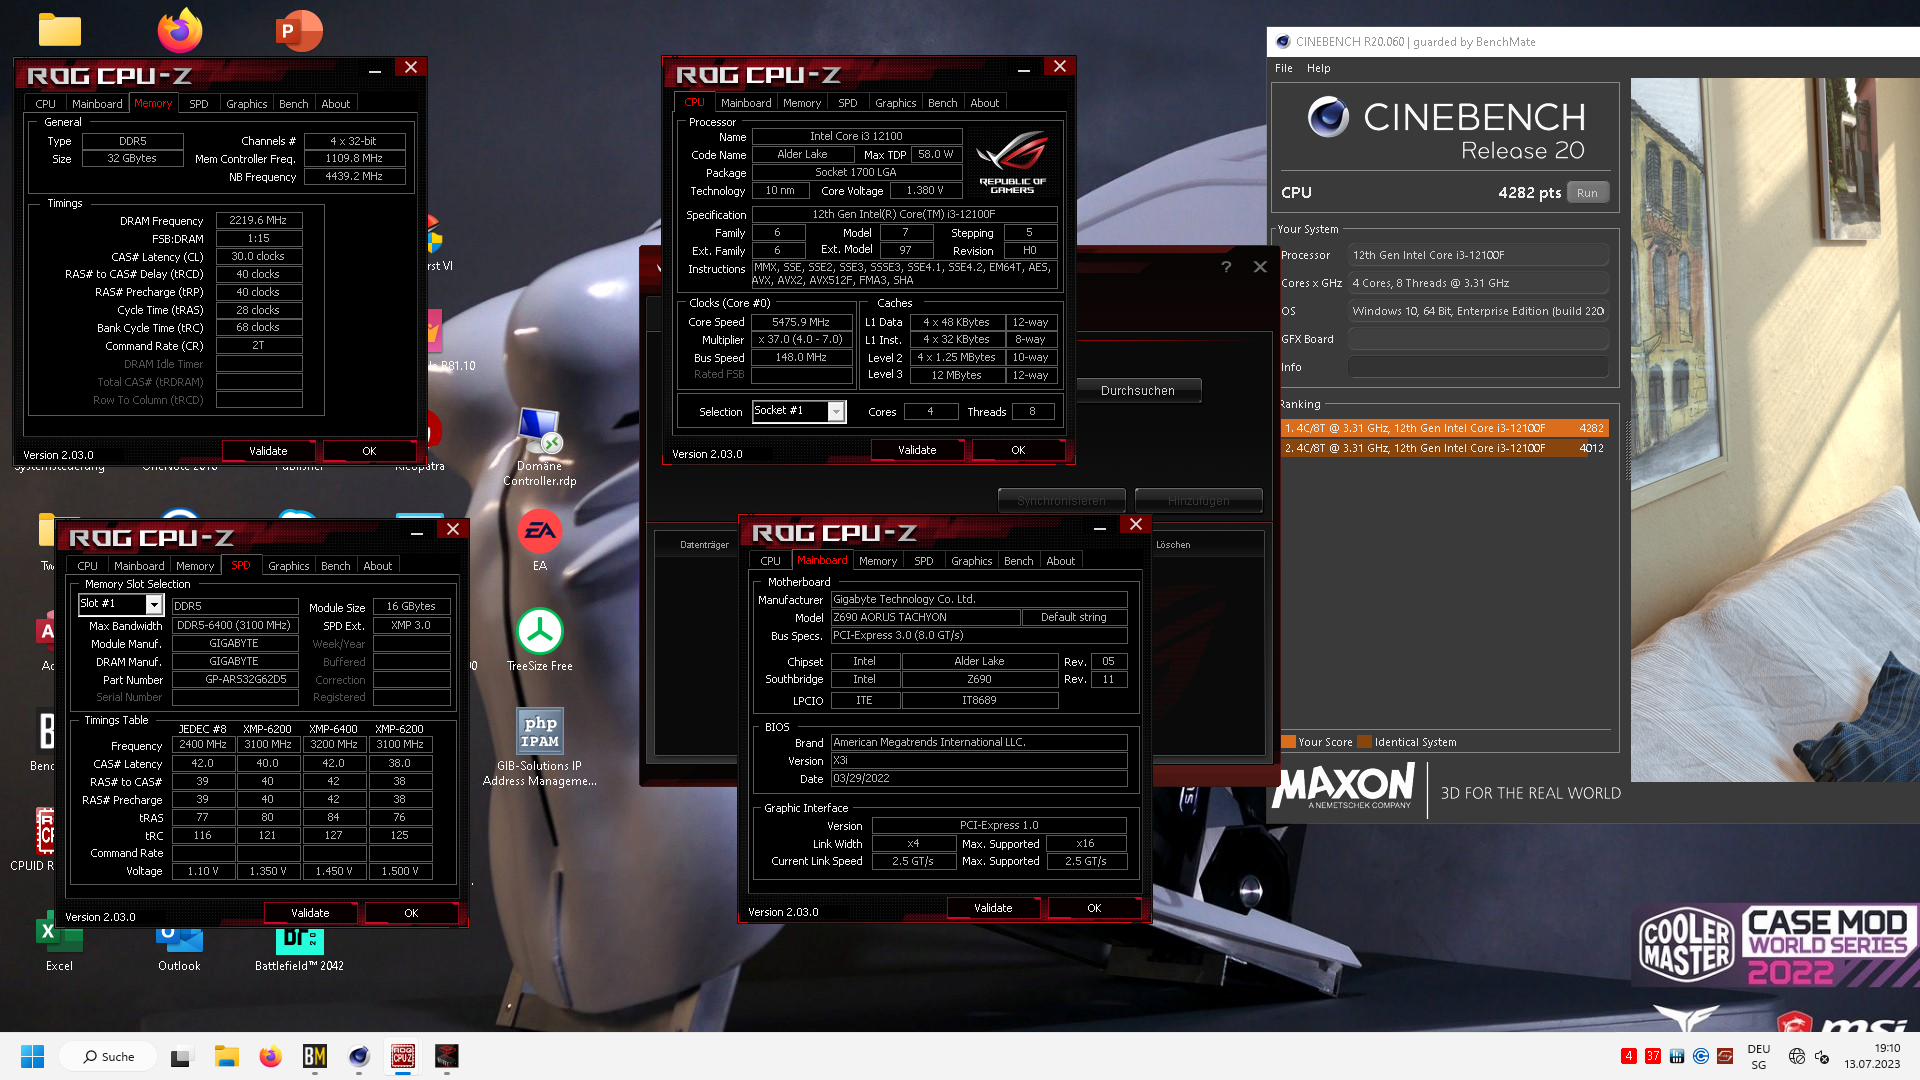Open Domäne Controller.rdp desktop icon
This screenshot has width=1920, height=1080.
[x=540, y=447]
